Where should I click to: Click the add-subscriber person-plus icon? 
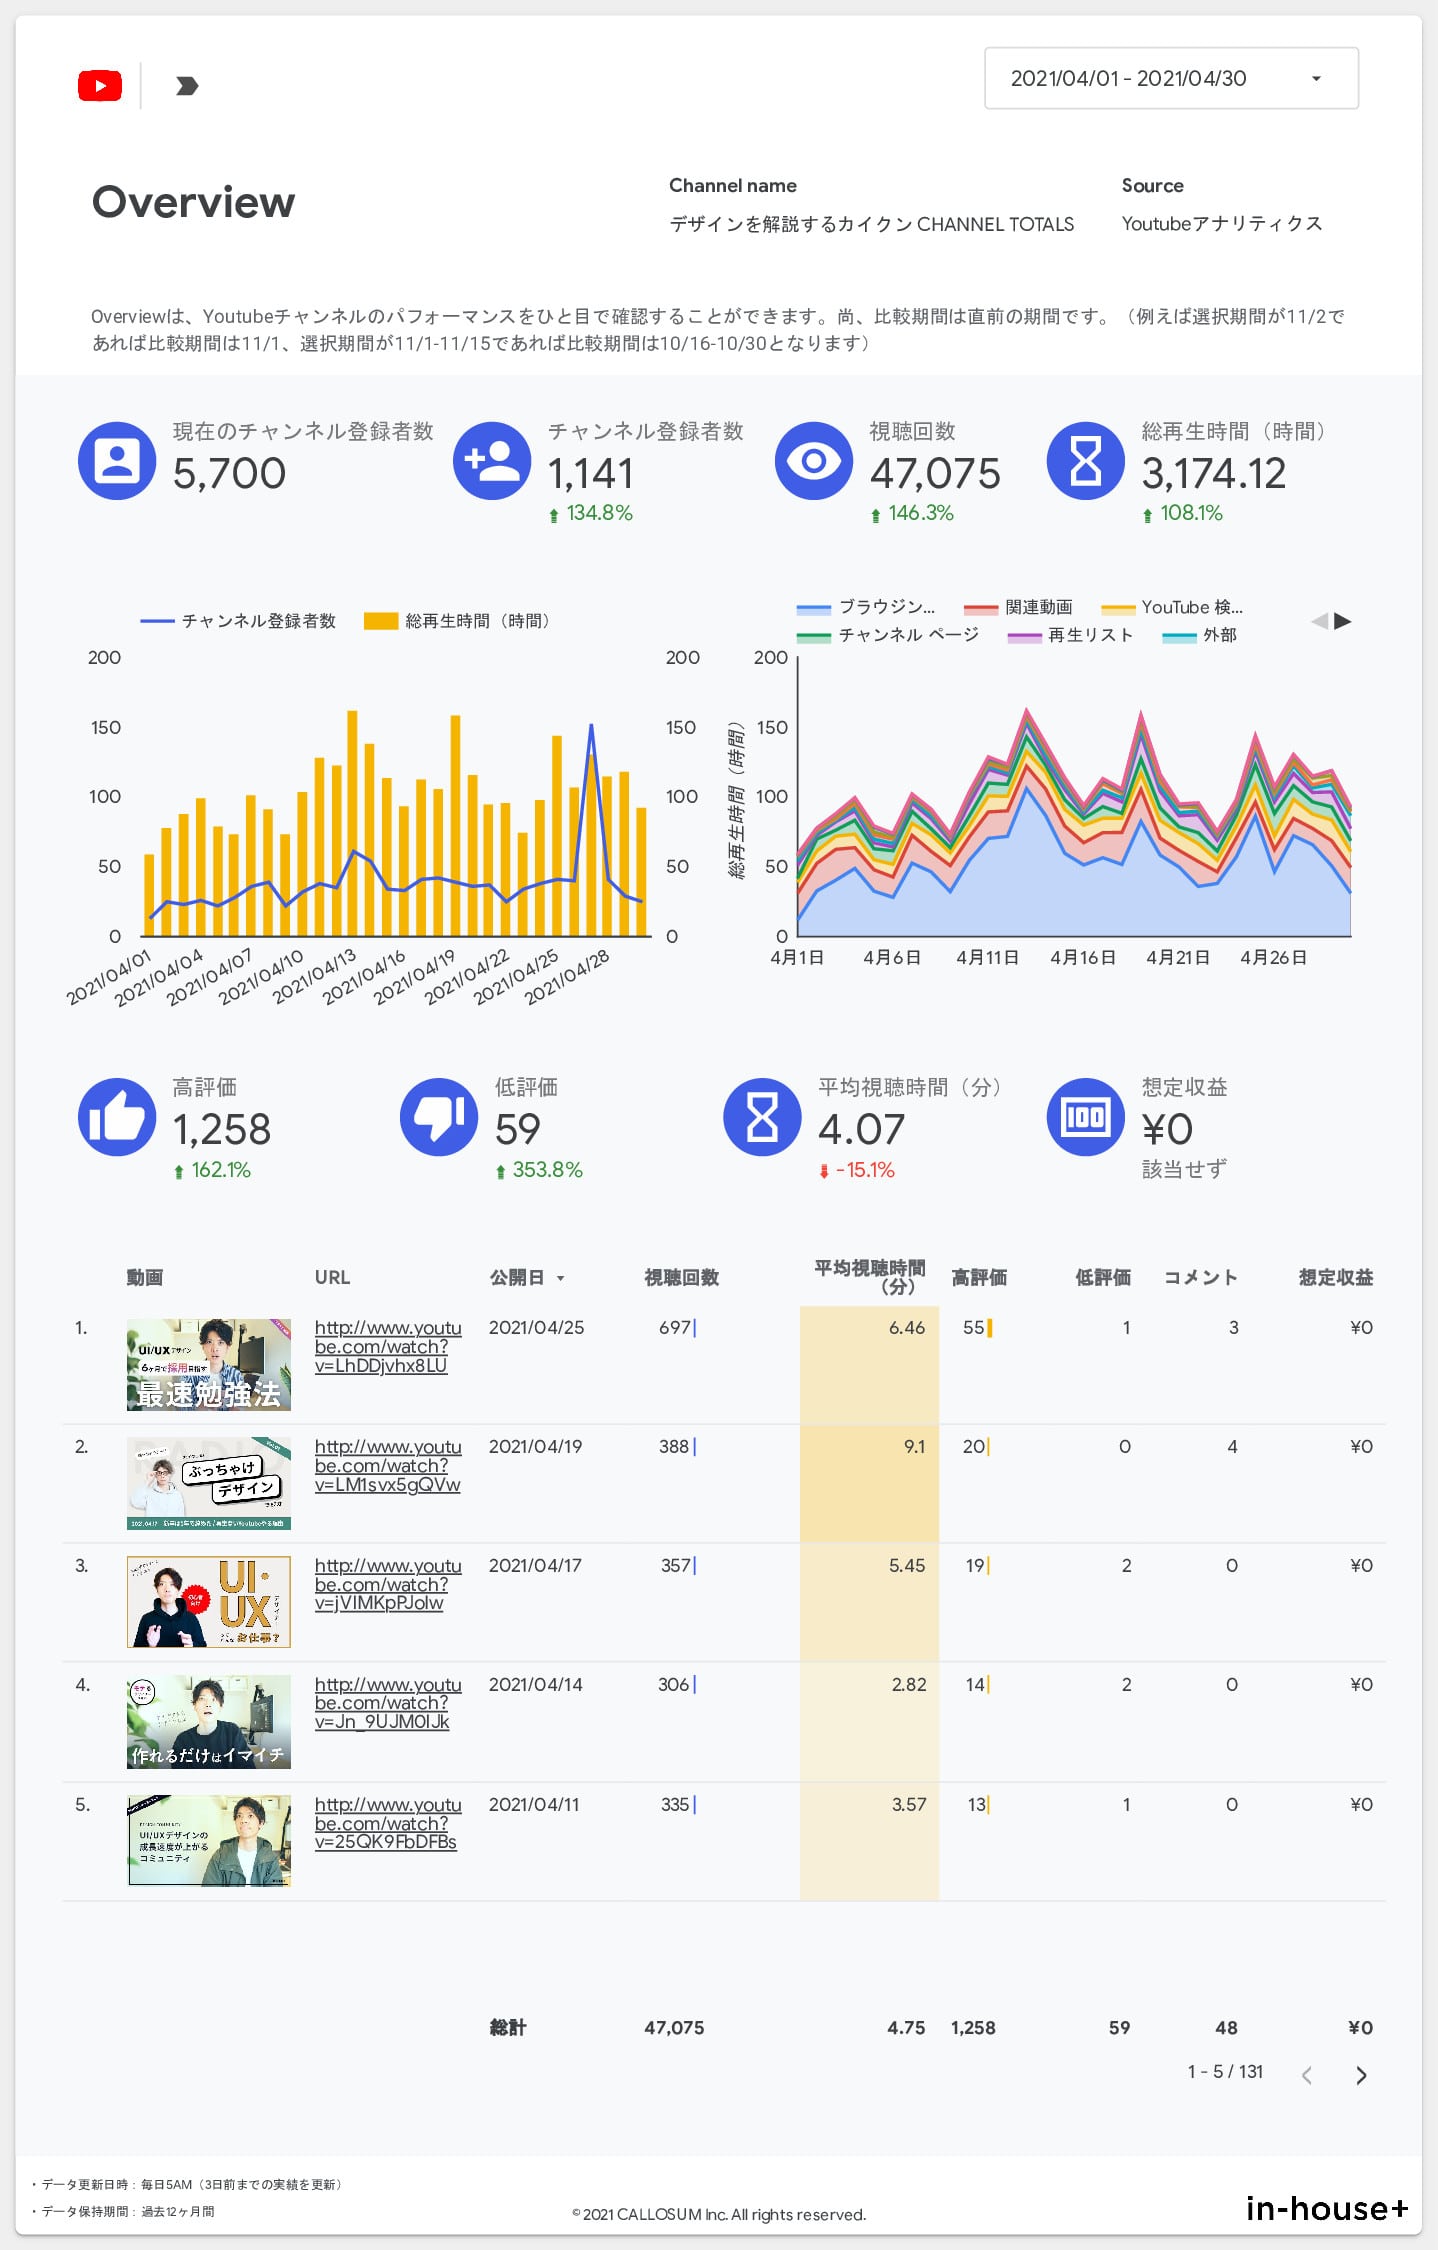[492, 461]
